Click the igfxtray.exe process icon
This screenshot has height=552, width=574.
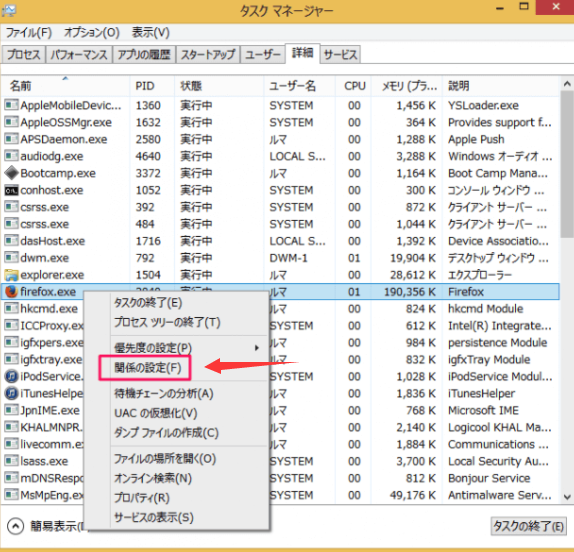(11, 359)
